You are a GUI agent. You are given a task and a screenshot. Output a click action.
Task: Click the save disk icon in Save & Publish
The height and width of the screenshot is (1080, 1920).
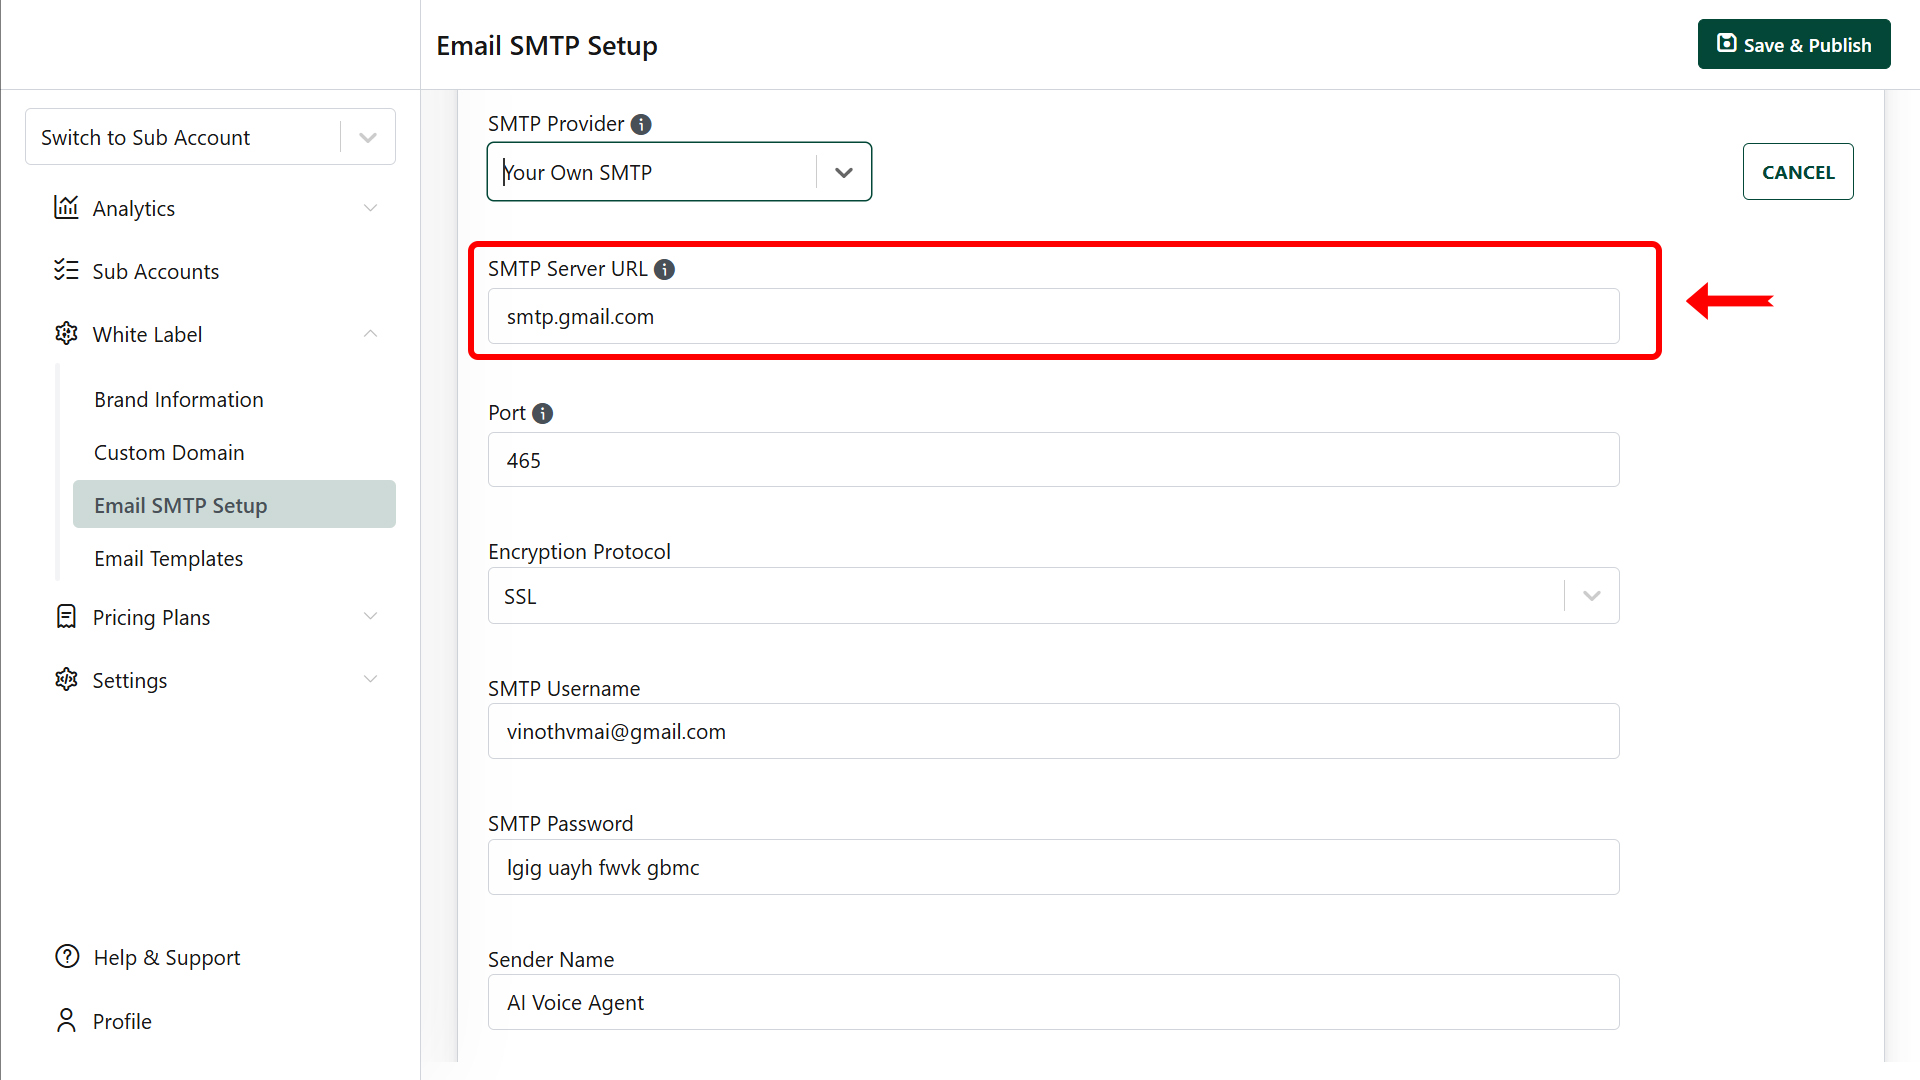click(x=1727, y=43)
